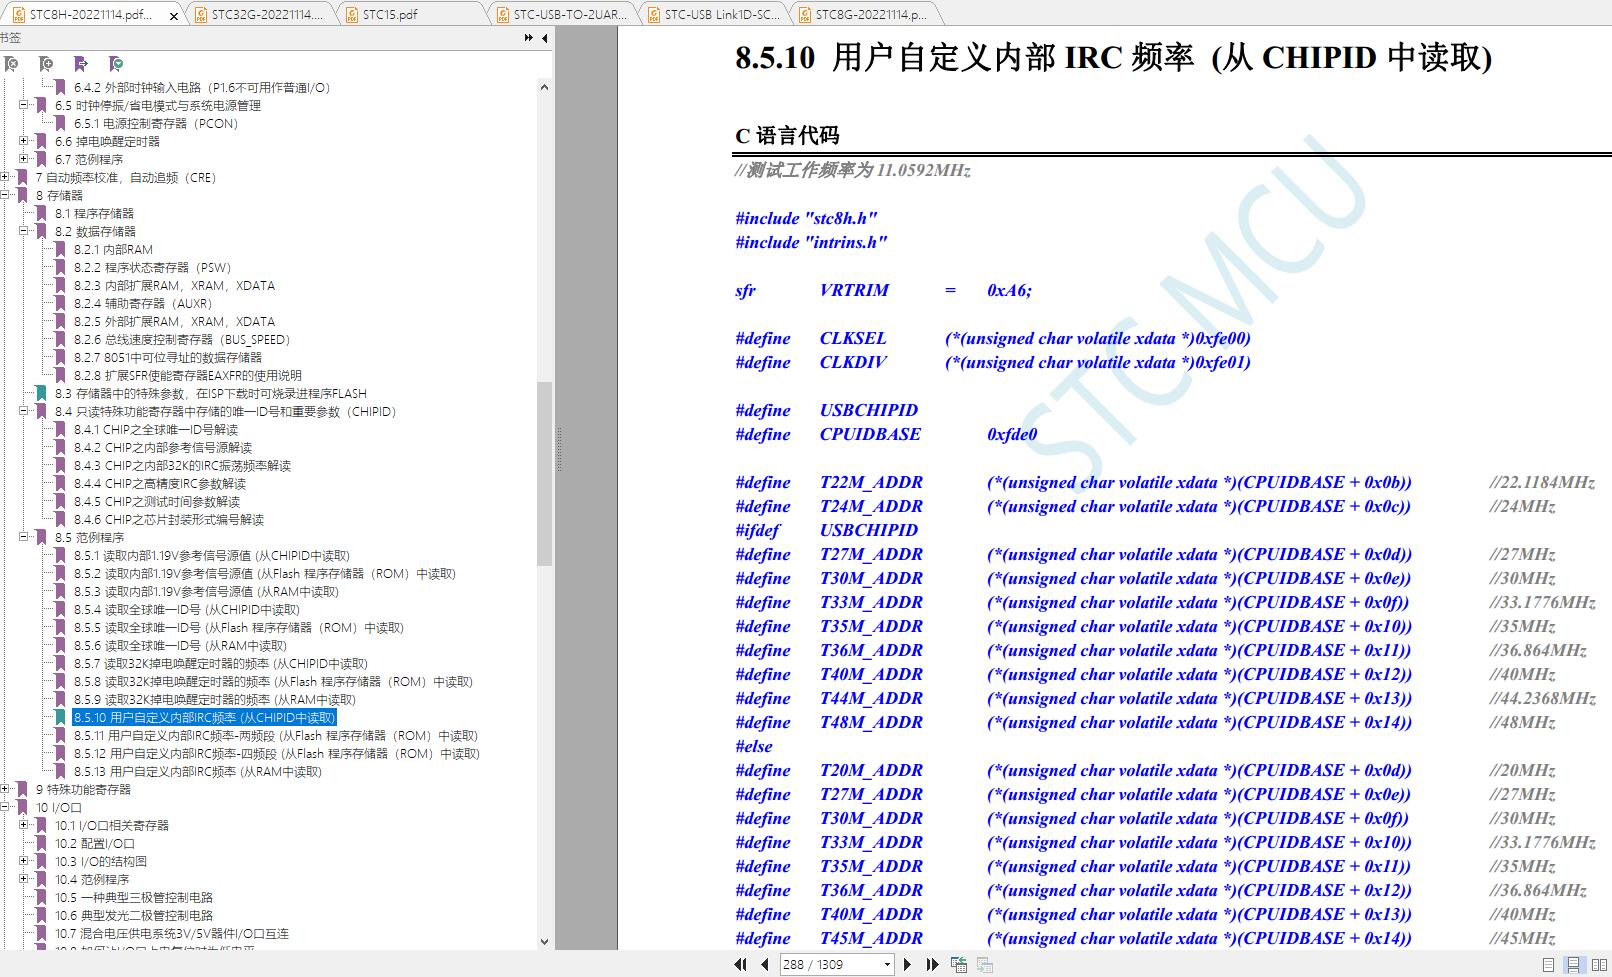Image resolution: width=1612 pixels, height=977 pixels.
Task: Switch to single page view
Action: click(x=1548, y=965)
